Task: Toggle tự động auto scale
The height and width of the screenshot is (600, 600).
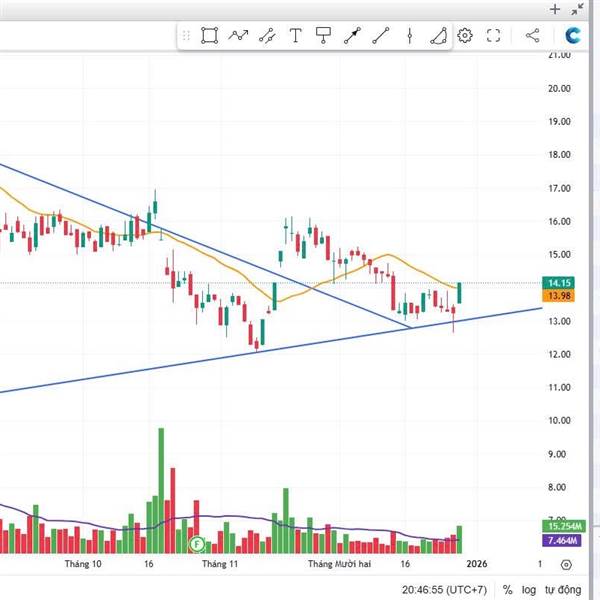Action: [x=563, y=590]
